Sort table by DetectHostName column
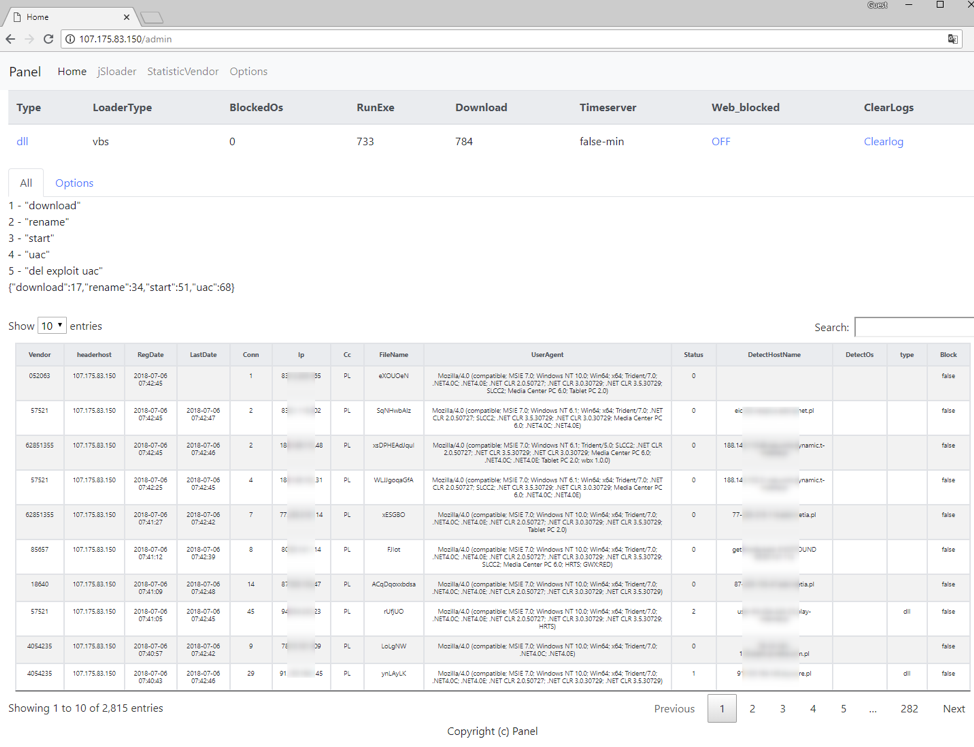Screen dimensions: 974x747 pyautogui.click(x=774, y=355)
